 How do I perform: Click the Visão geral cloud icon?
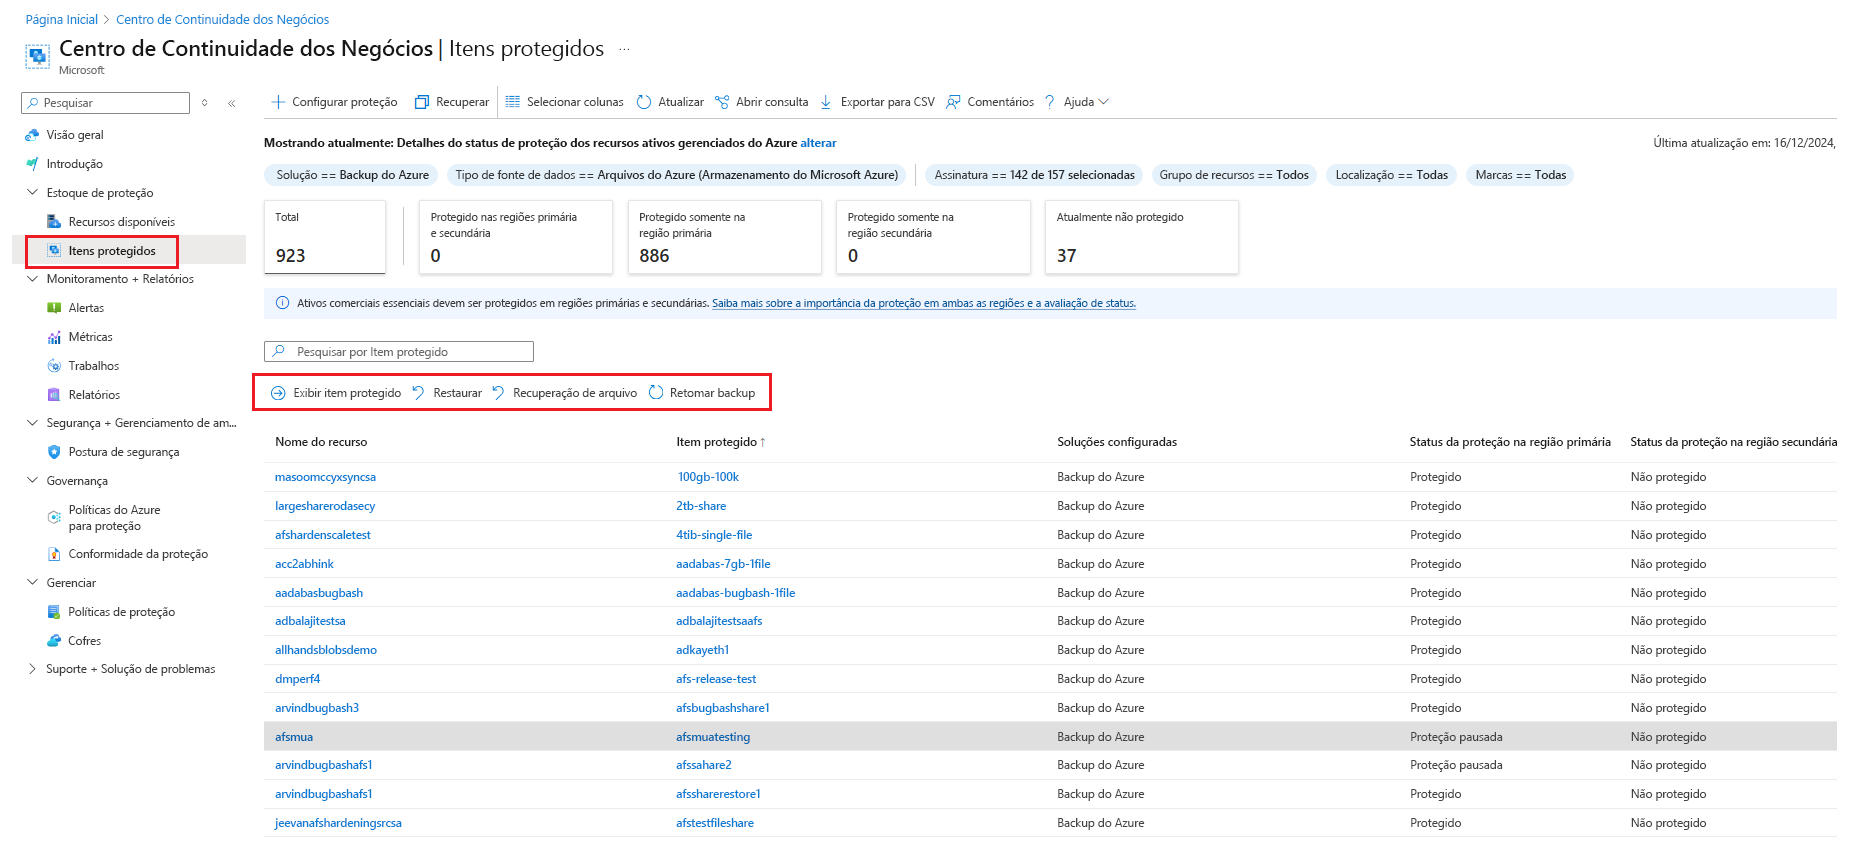[x=32, y=135]
